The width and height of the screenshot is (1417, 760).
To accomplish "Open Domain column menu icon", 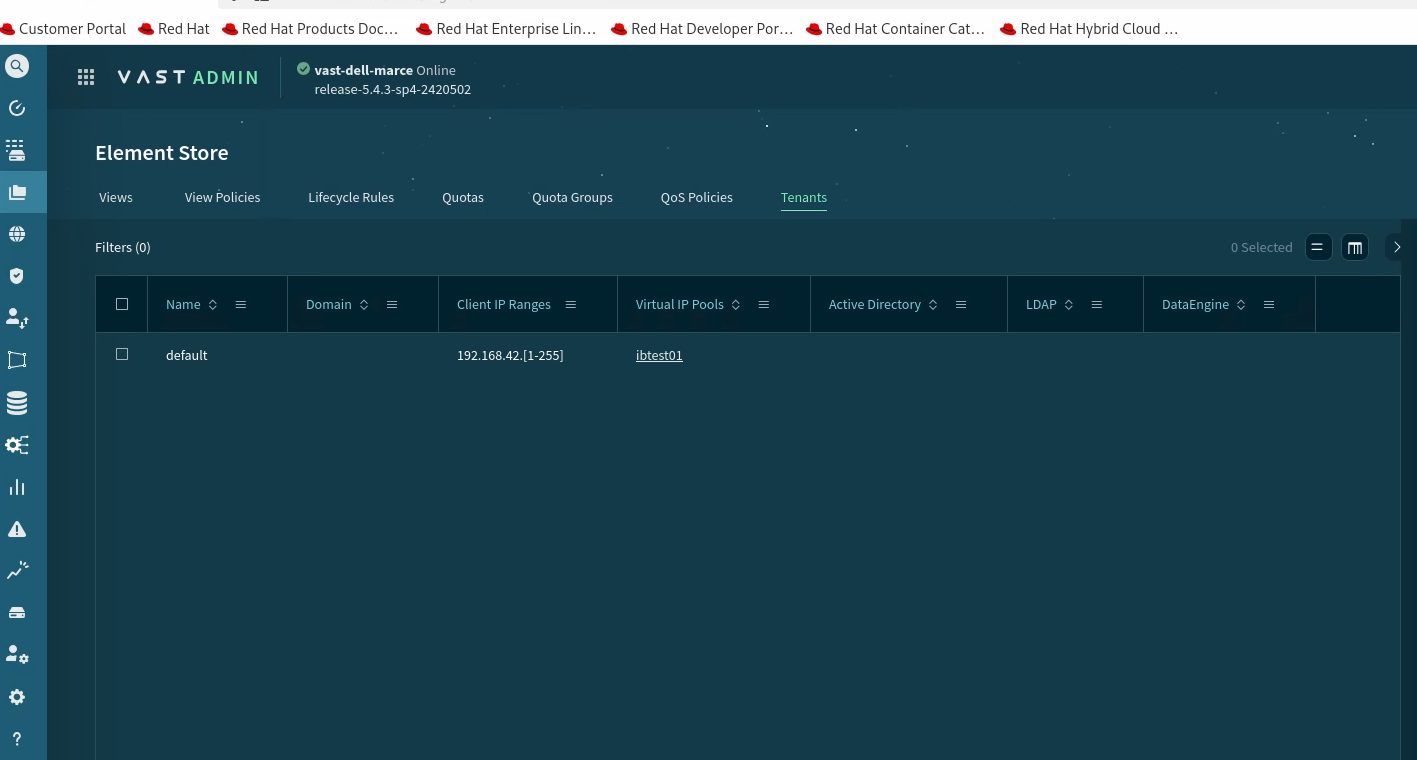I will point(392,304).
